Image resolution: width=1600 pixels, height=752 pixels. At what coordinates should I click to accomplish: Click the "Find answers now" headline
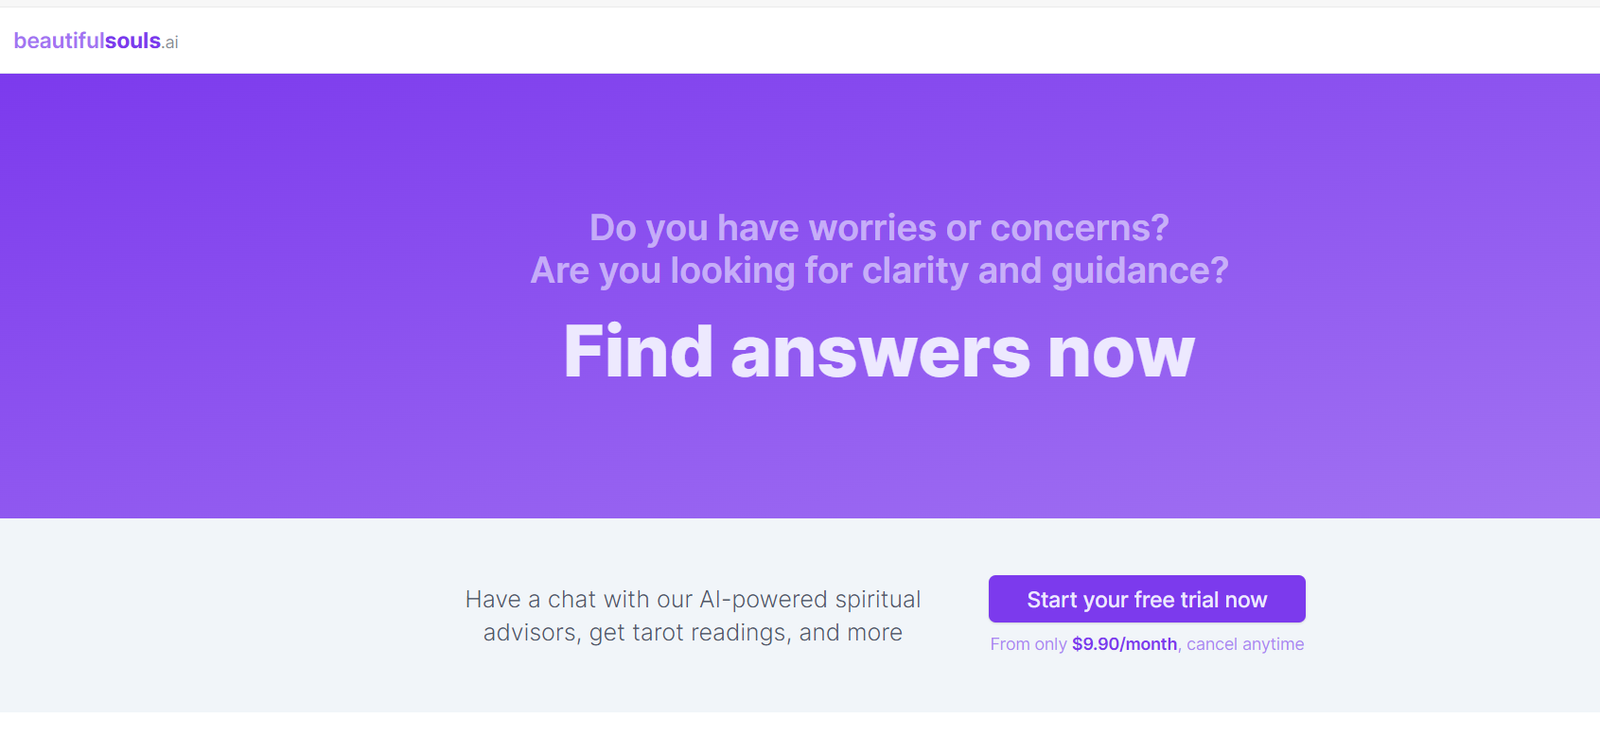point(879,352)
